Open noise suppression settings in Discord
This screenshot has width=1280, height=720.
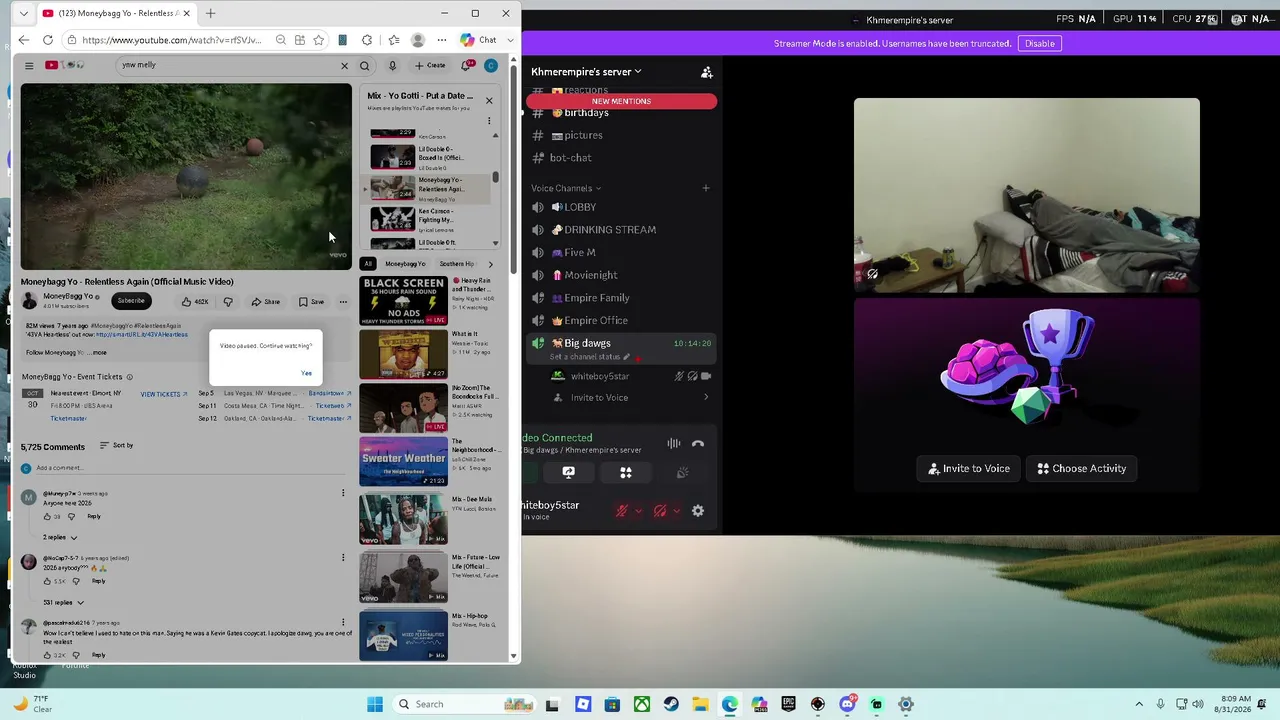[674, 443]
